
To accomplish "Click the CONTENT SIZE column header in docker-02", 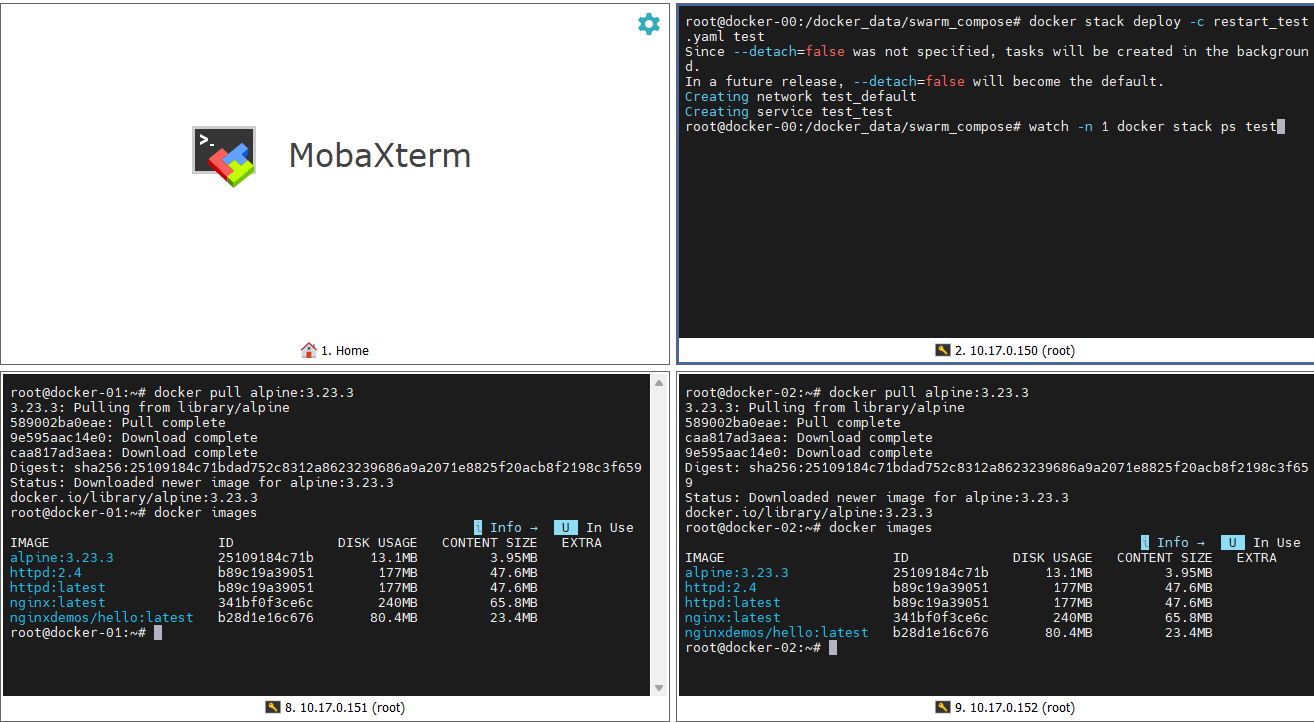I will click(x=1165, y=558).
